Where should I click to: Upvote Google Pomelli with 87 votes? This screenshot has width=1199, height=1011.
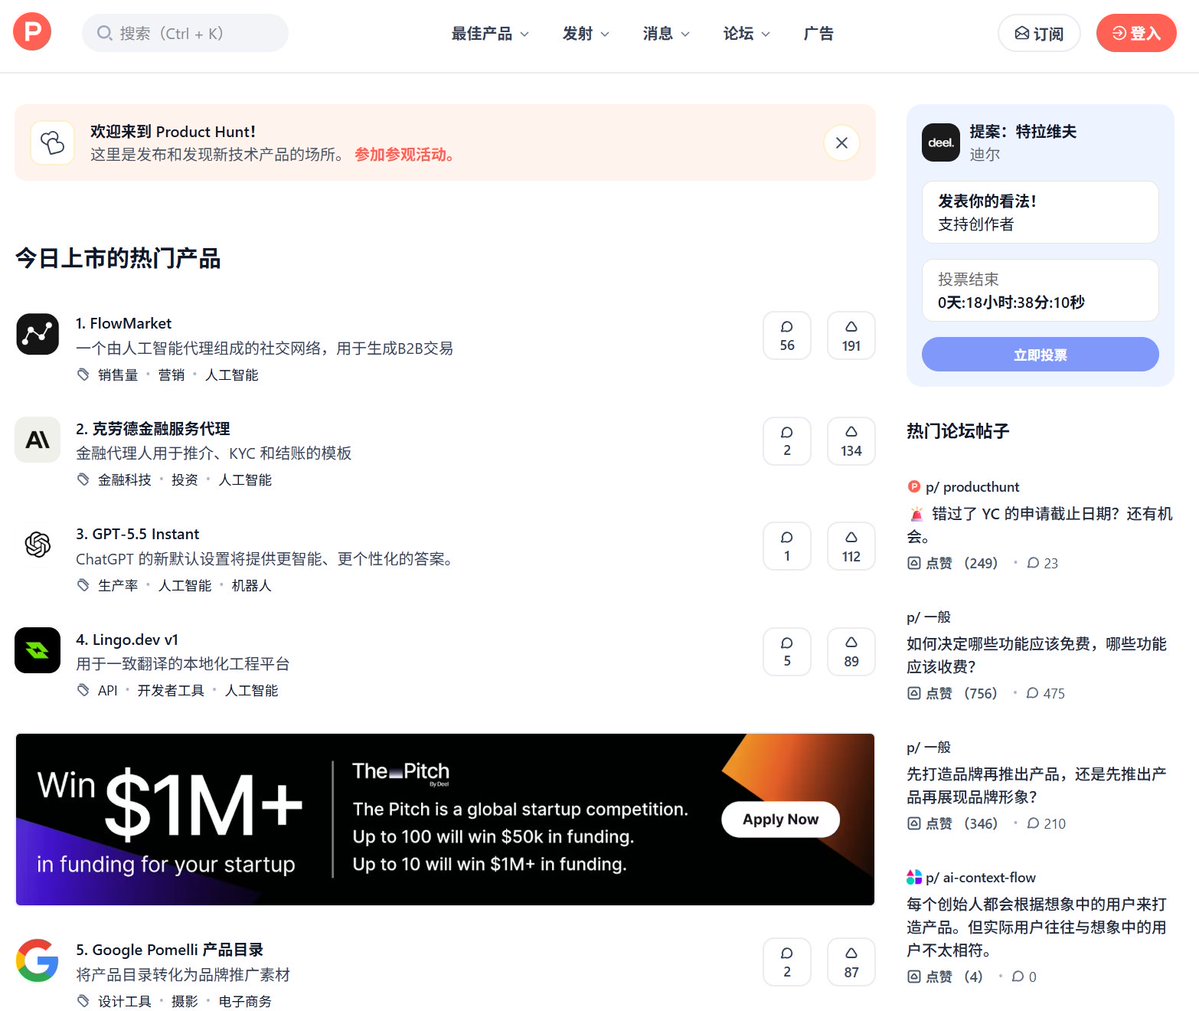click(851, 962)
